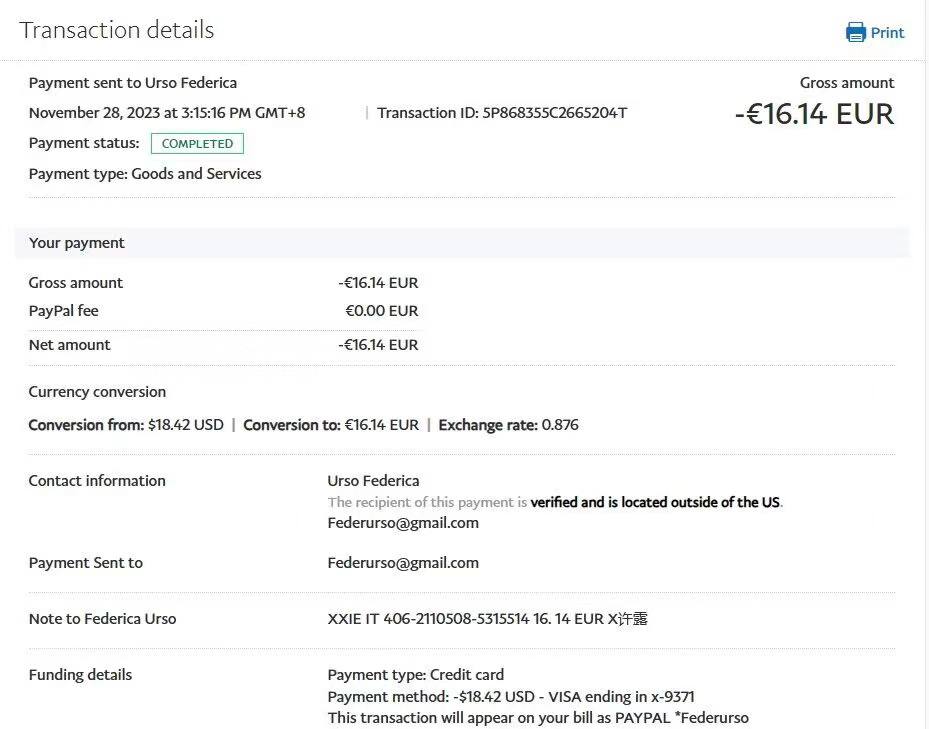Viewport: 929px width, 729px height.
Task: Click the Conversion to €16.14 EUR text
Action: pos(331,425)
